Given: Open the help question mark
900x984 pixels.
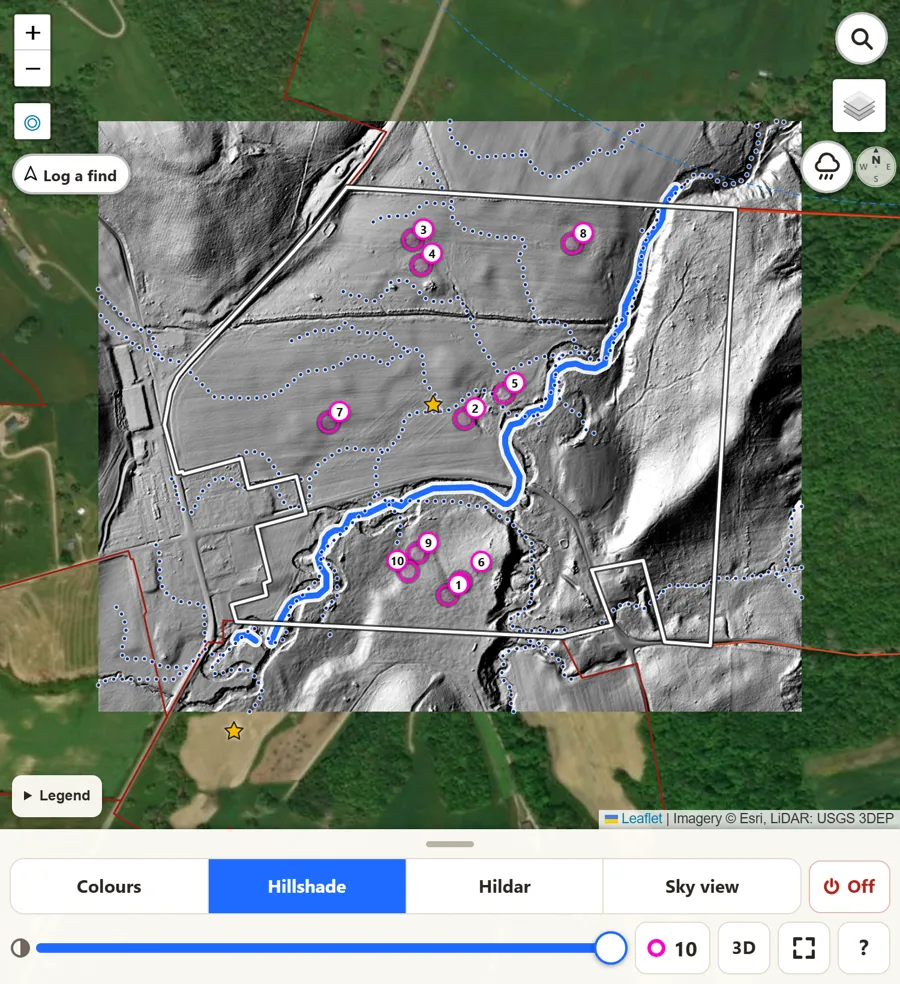Looking at the screenshot, I should click(864, 948).
